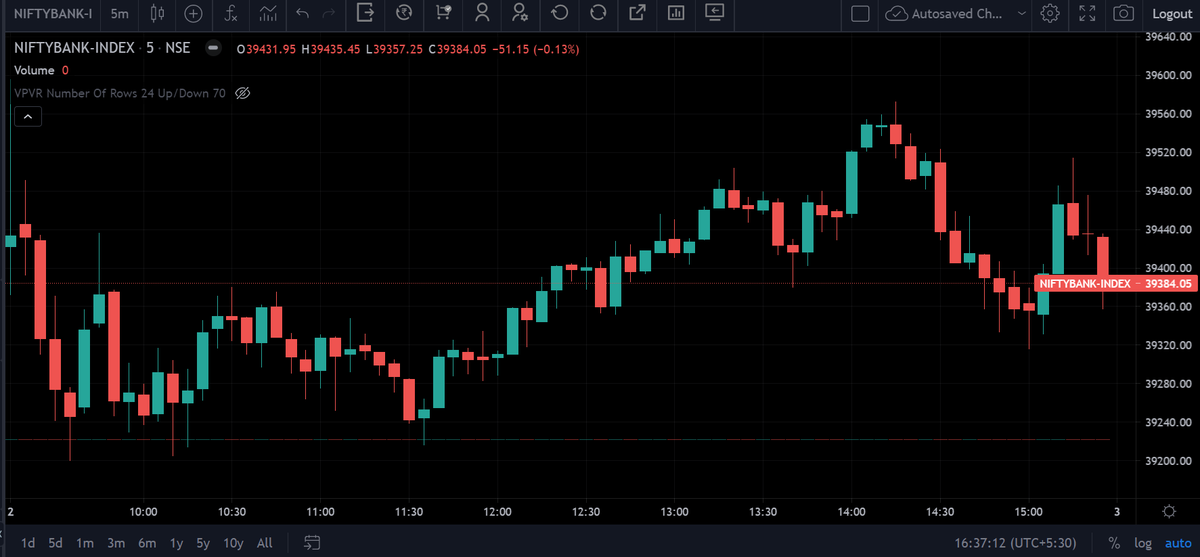Take a chart snapshot with camera icon
This screenshot has width=1200, height=557.
pyautogui.click(x=1124, y=14)
